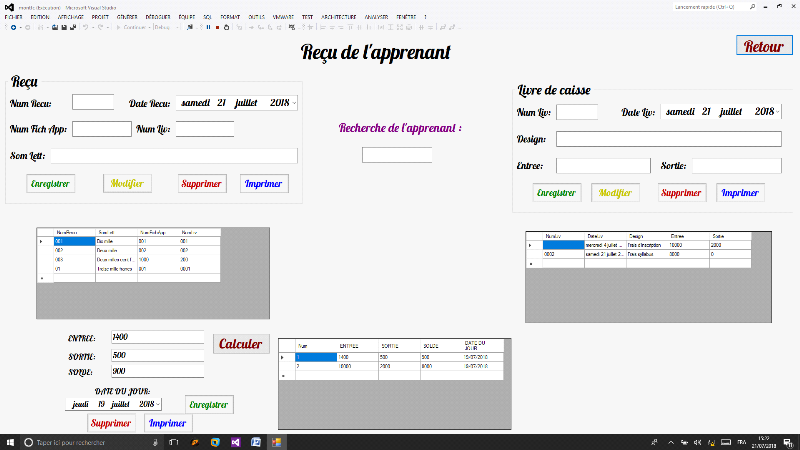Click the Cortana microphone icon in taskbar
The height and width of the screenshot is (450, 800).
[155, 442]
